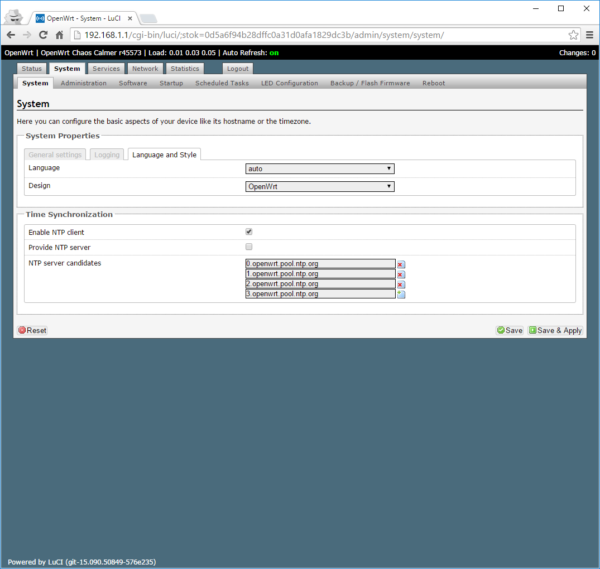Screen dimensions: 600x569
Task: Open the Language dropdown
Action: 319,169
